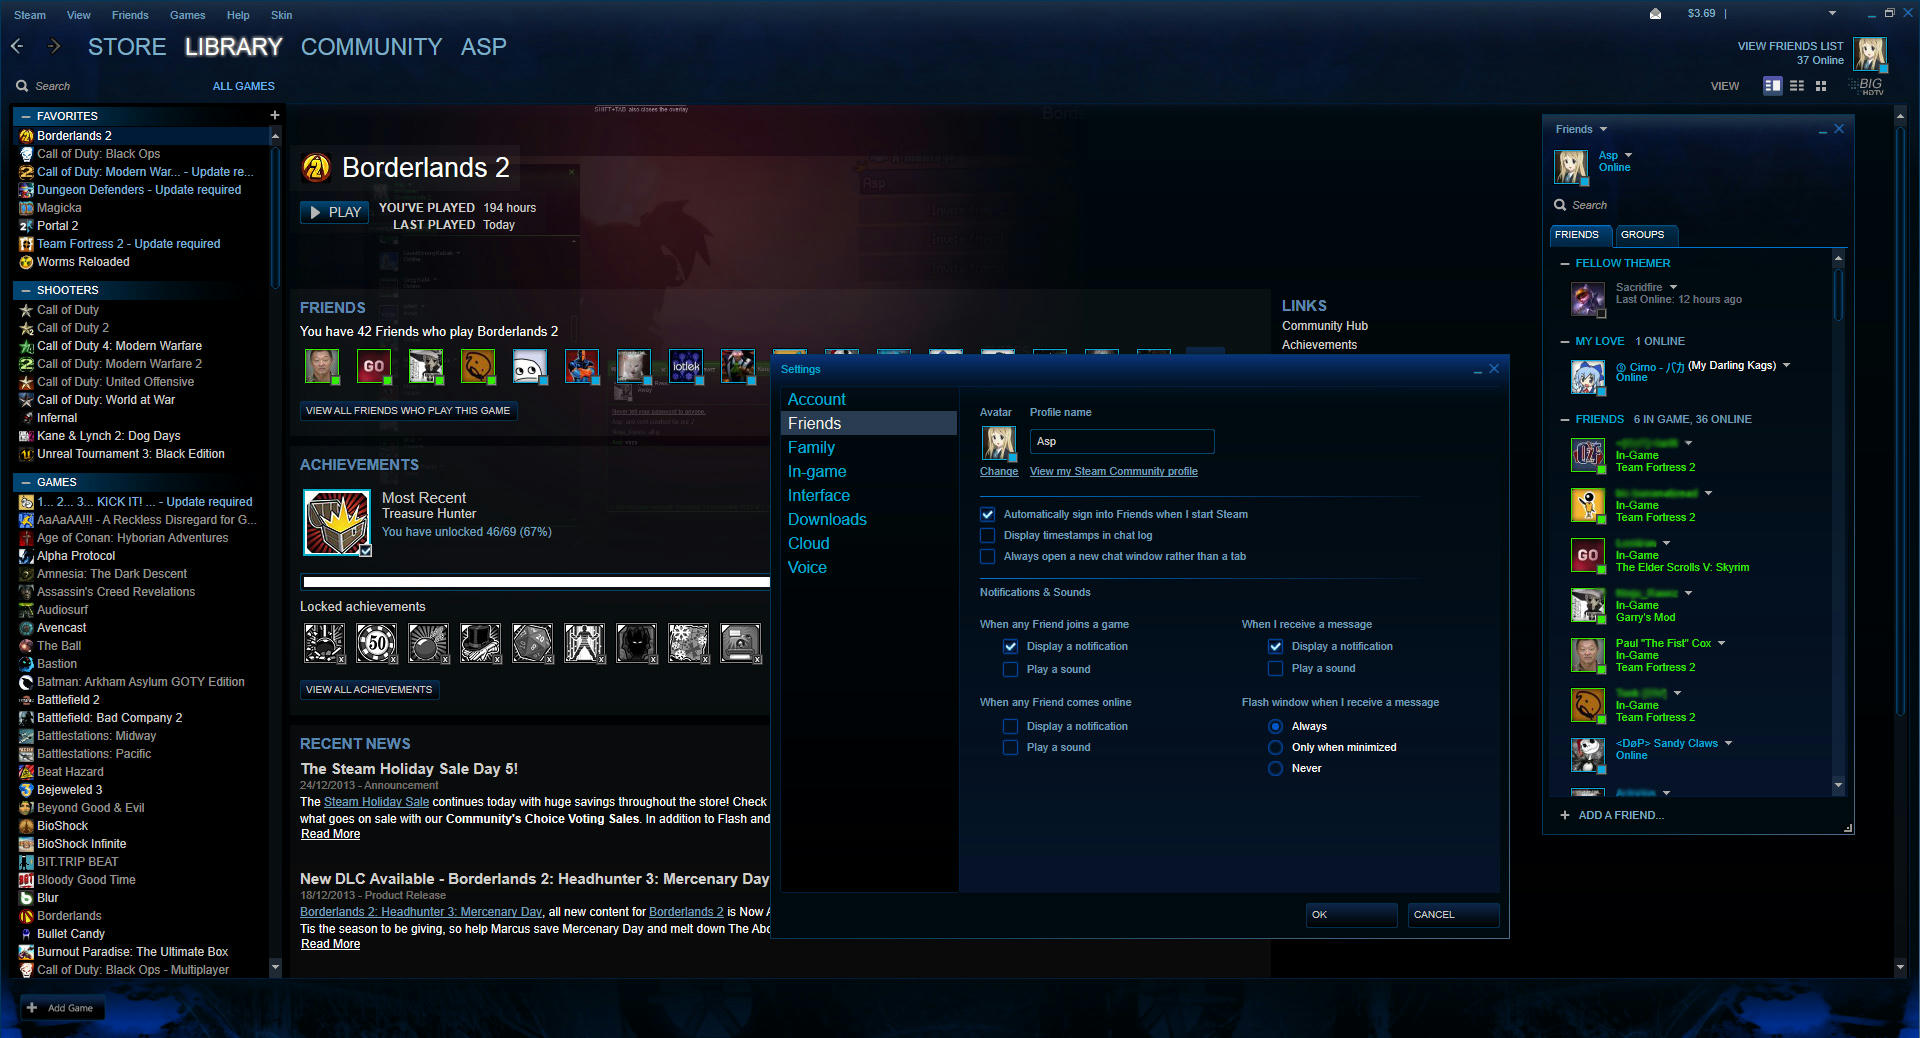Click the game list scroll down arrow
1920x1038 pixels.
tap(275, 967)
